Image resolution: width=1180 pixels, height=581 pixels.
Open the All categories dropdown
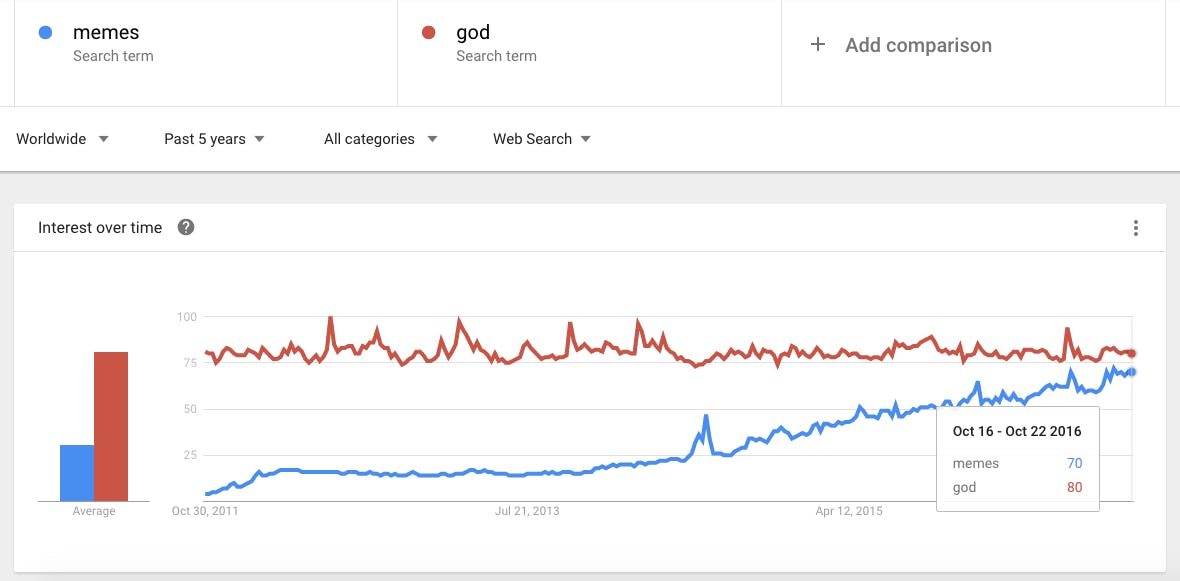(x=379, y=139)
